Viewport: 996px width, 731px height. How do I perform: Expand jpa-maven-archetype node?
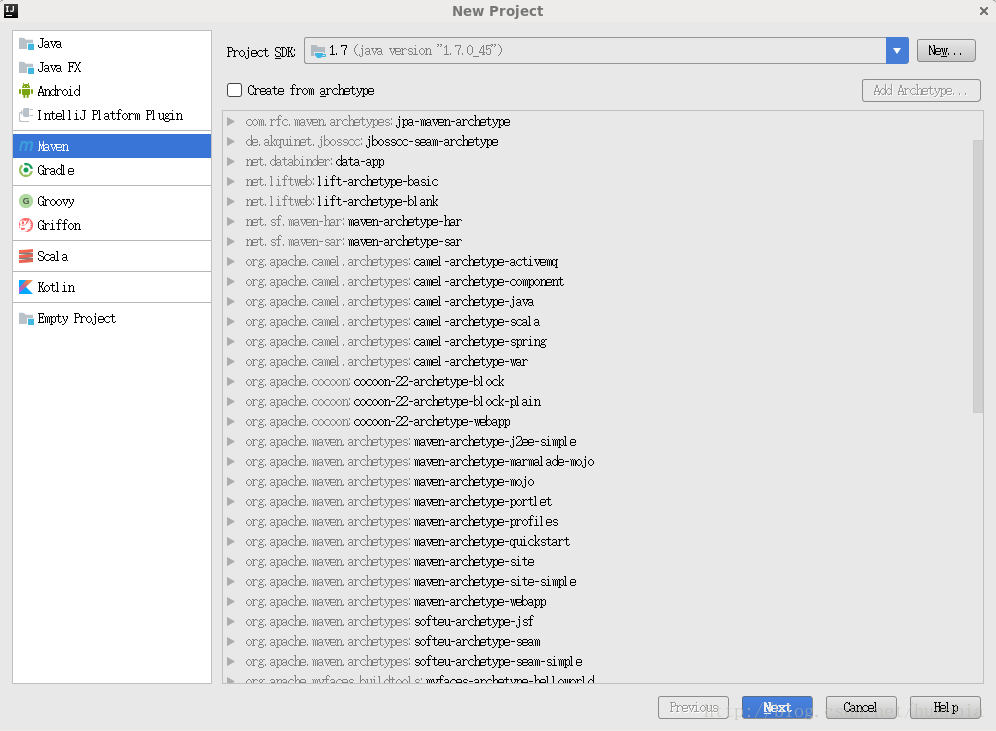point(231,121)
